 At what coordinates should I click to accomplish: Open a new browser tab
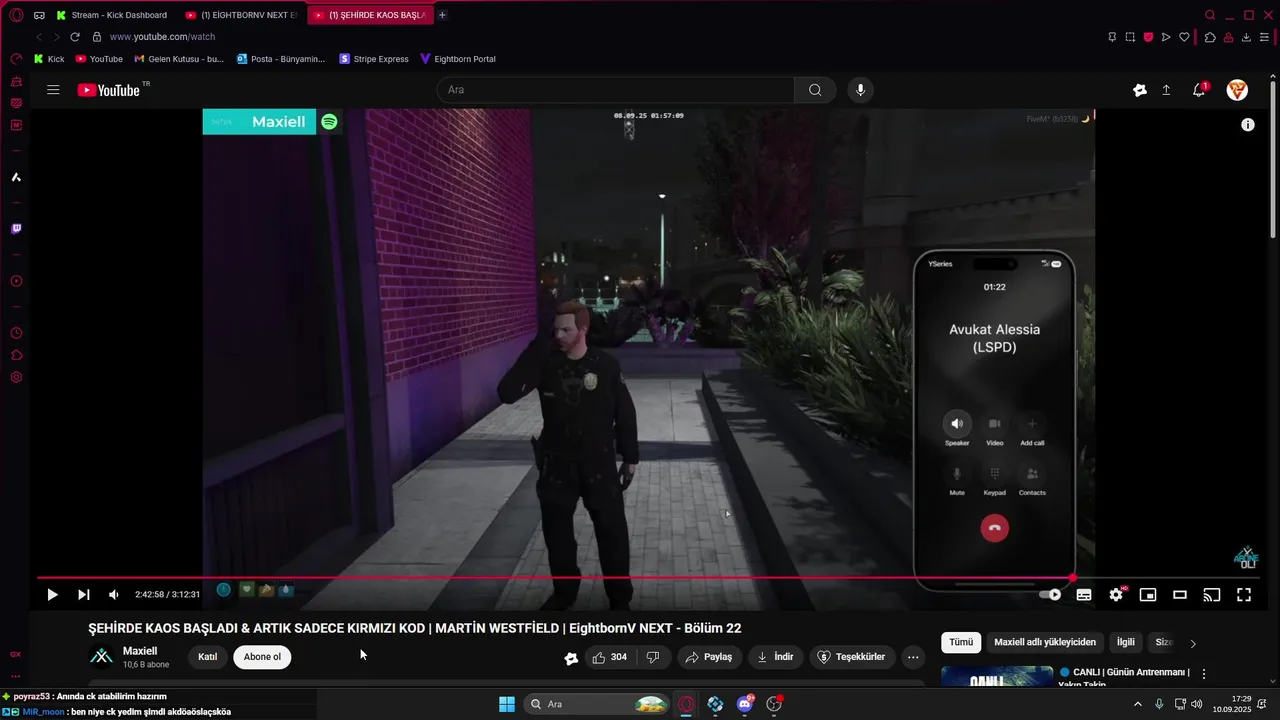coord(442,15)
